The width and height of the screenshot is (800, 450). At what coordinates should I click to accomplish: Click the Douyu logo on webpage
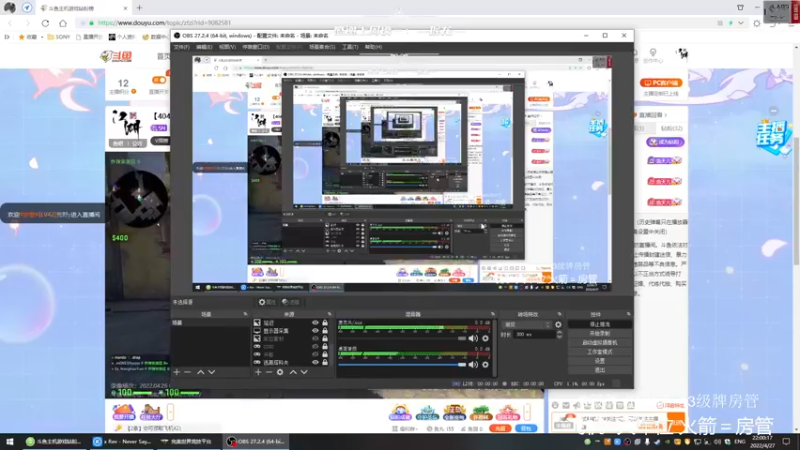(116, 56)
